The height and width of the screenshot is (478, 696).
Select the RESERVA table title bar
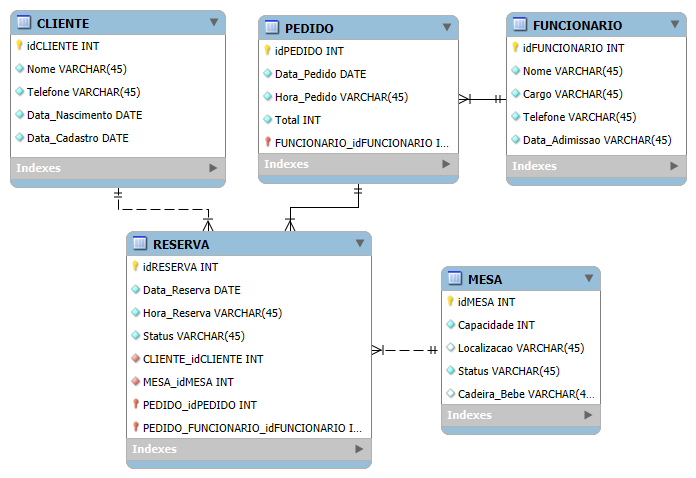[x=249, y=244]
